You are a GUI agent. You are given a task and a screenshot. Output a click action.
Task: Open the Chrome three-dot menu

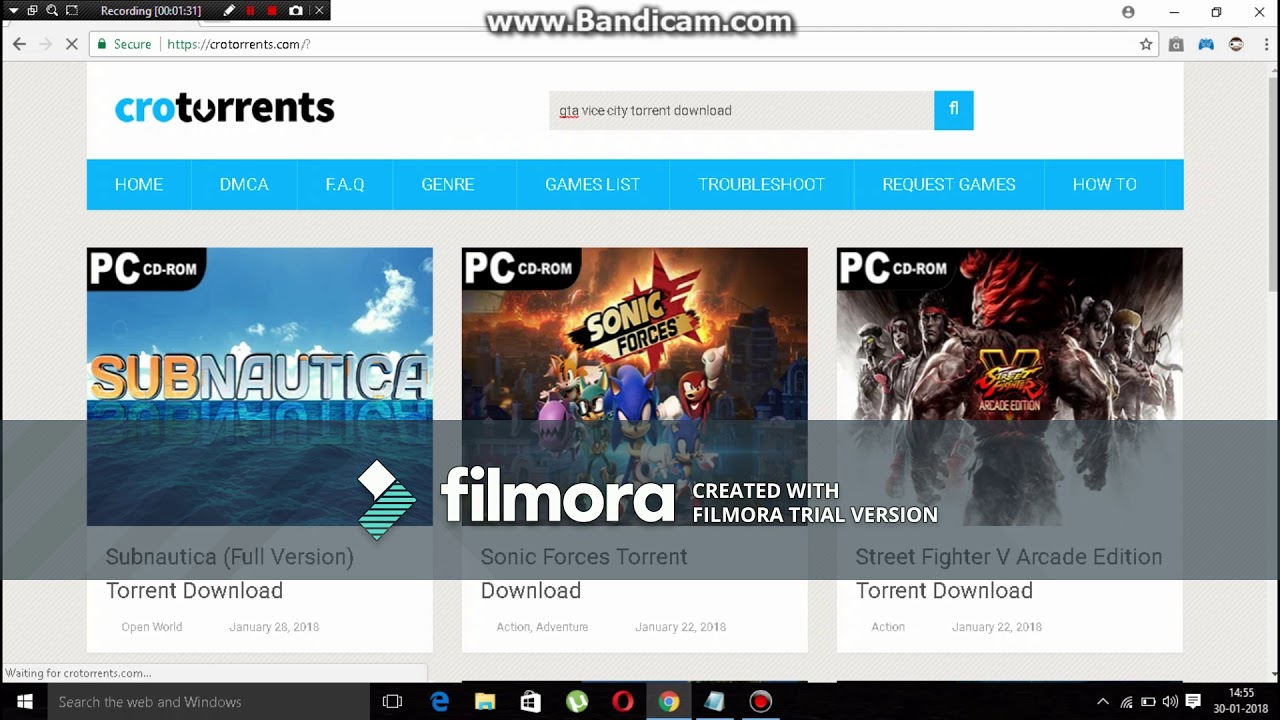(1265, 44)
